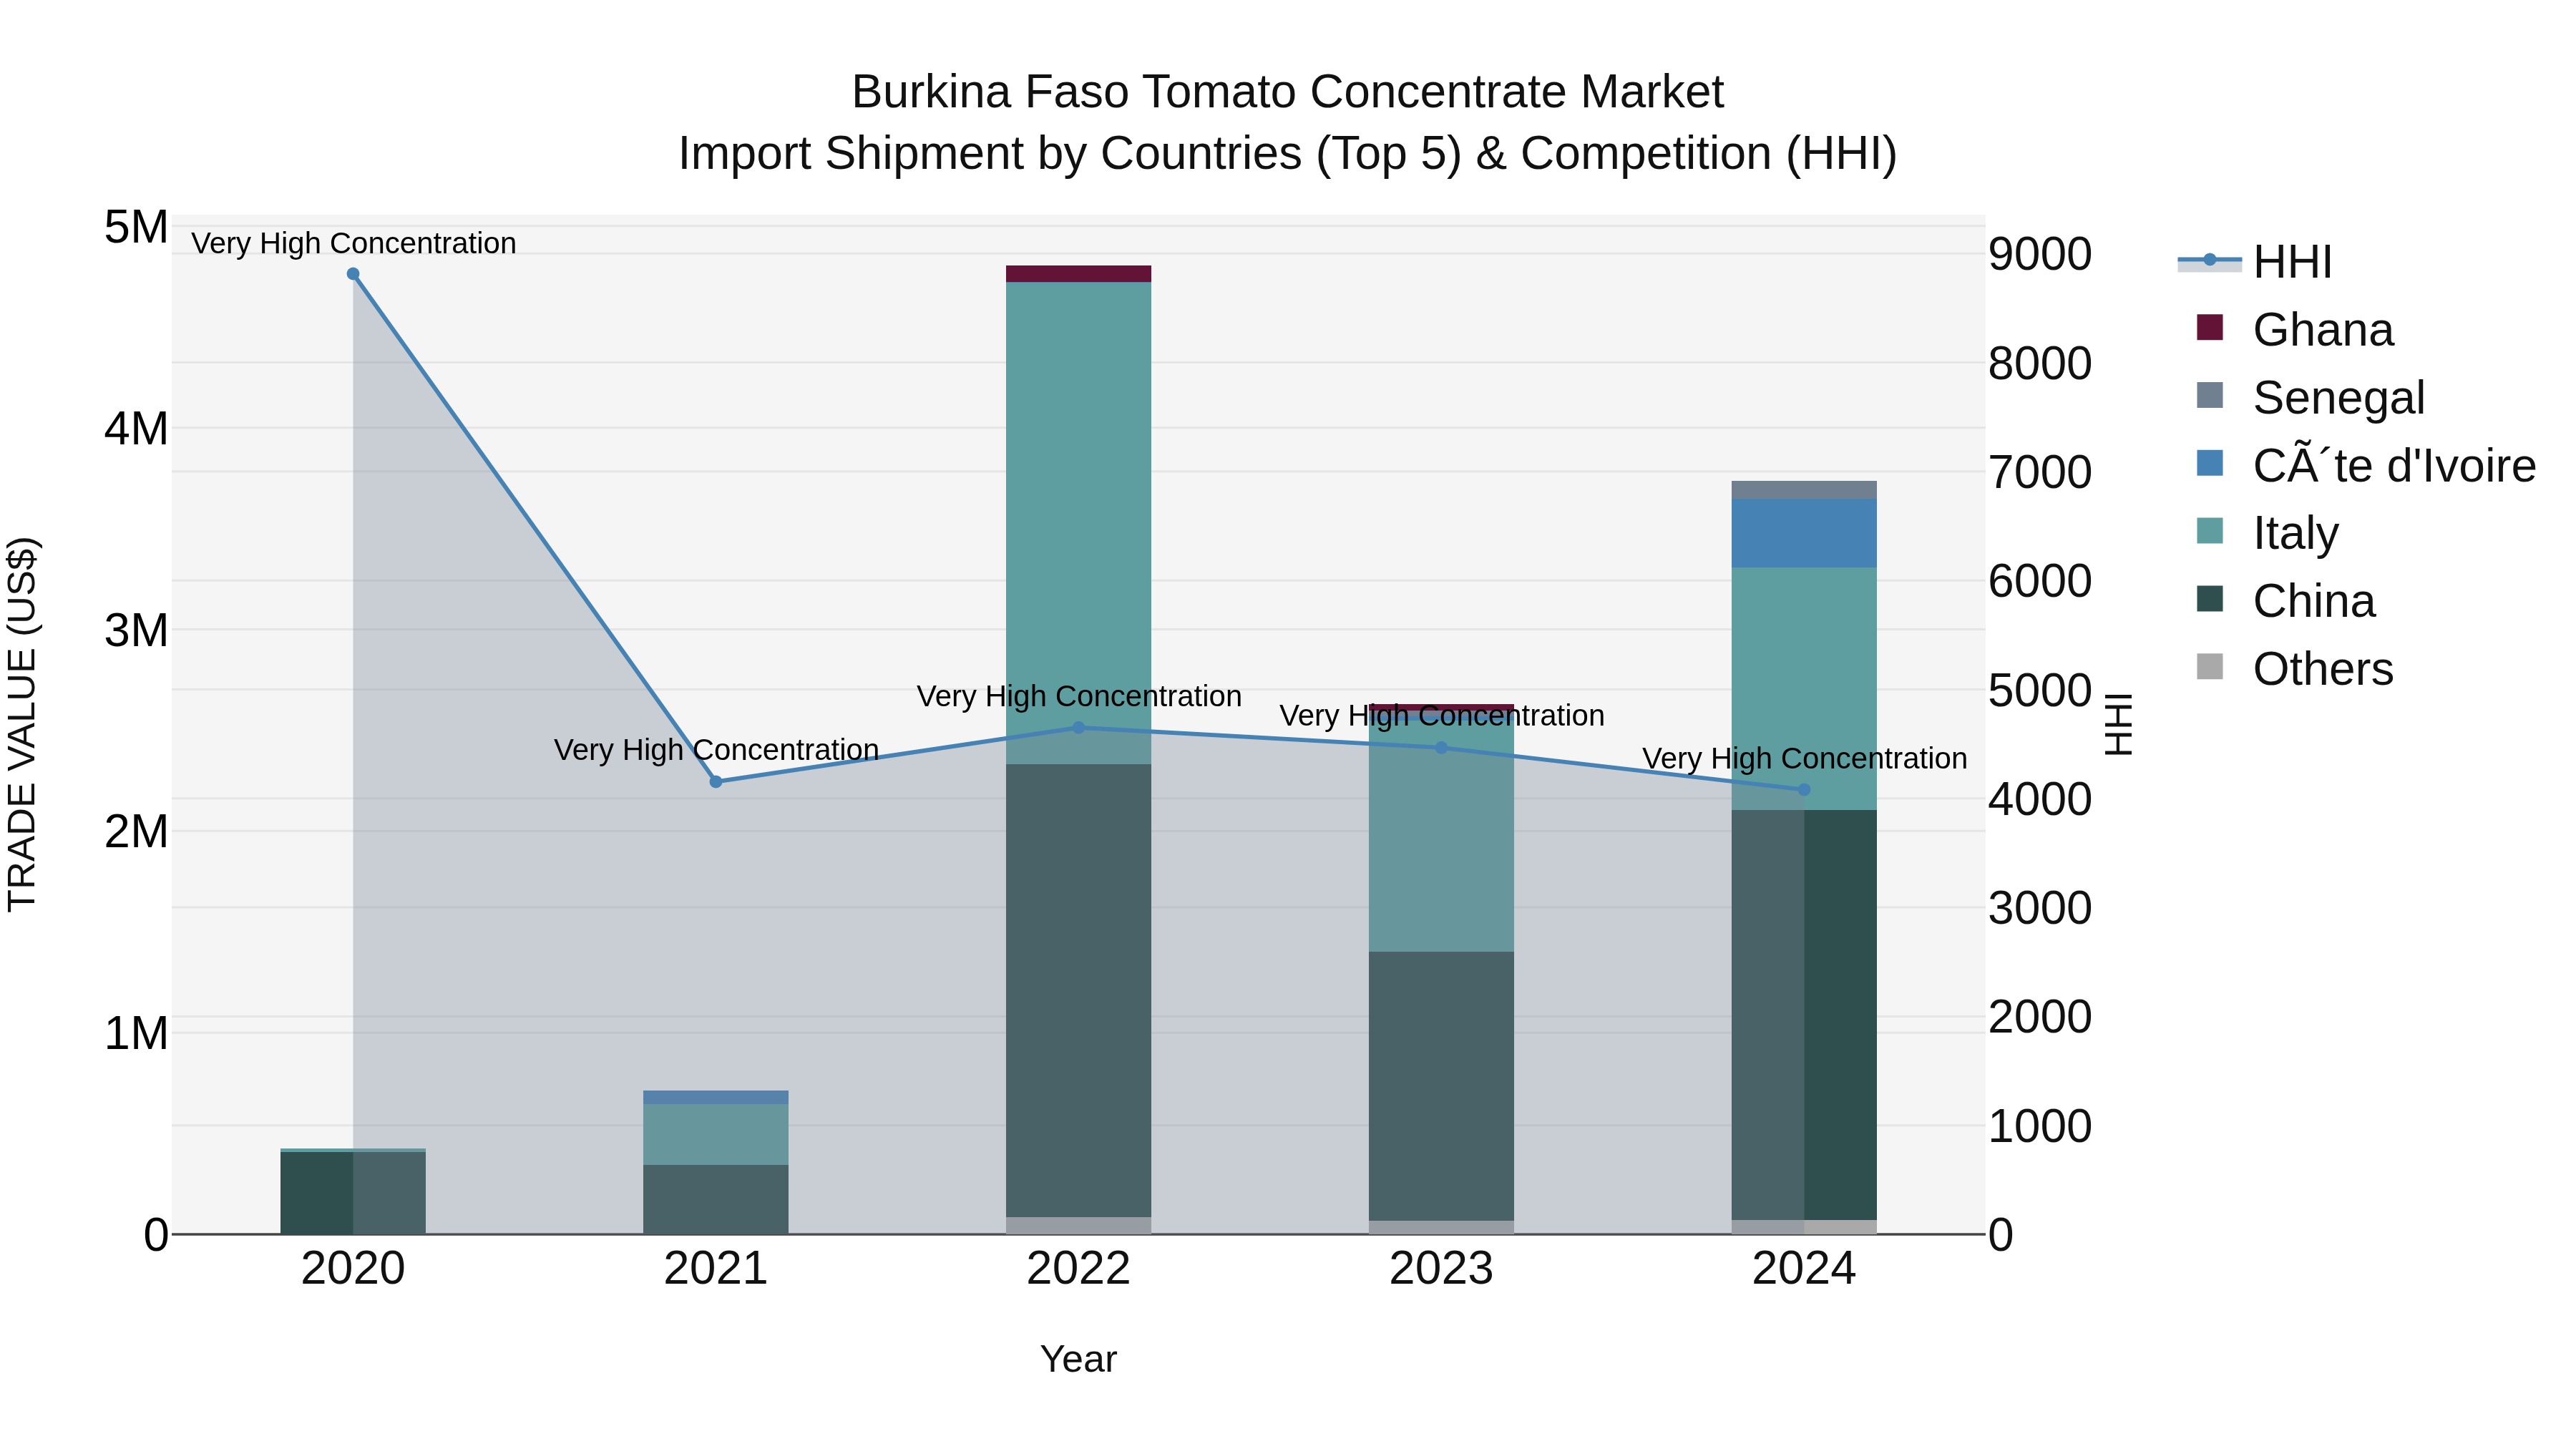The height and width of the screenshot is (1449, 2576).
Task: Click the China segment of the 2022 bar
Action: (x=1078, y=991)
